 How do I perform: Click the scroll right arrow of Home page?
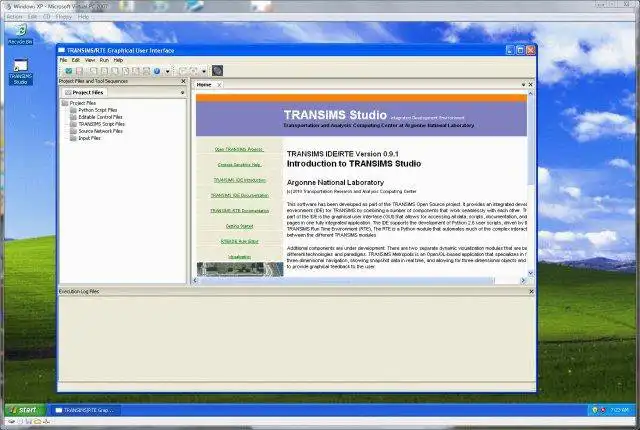pos(522,281)
